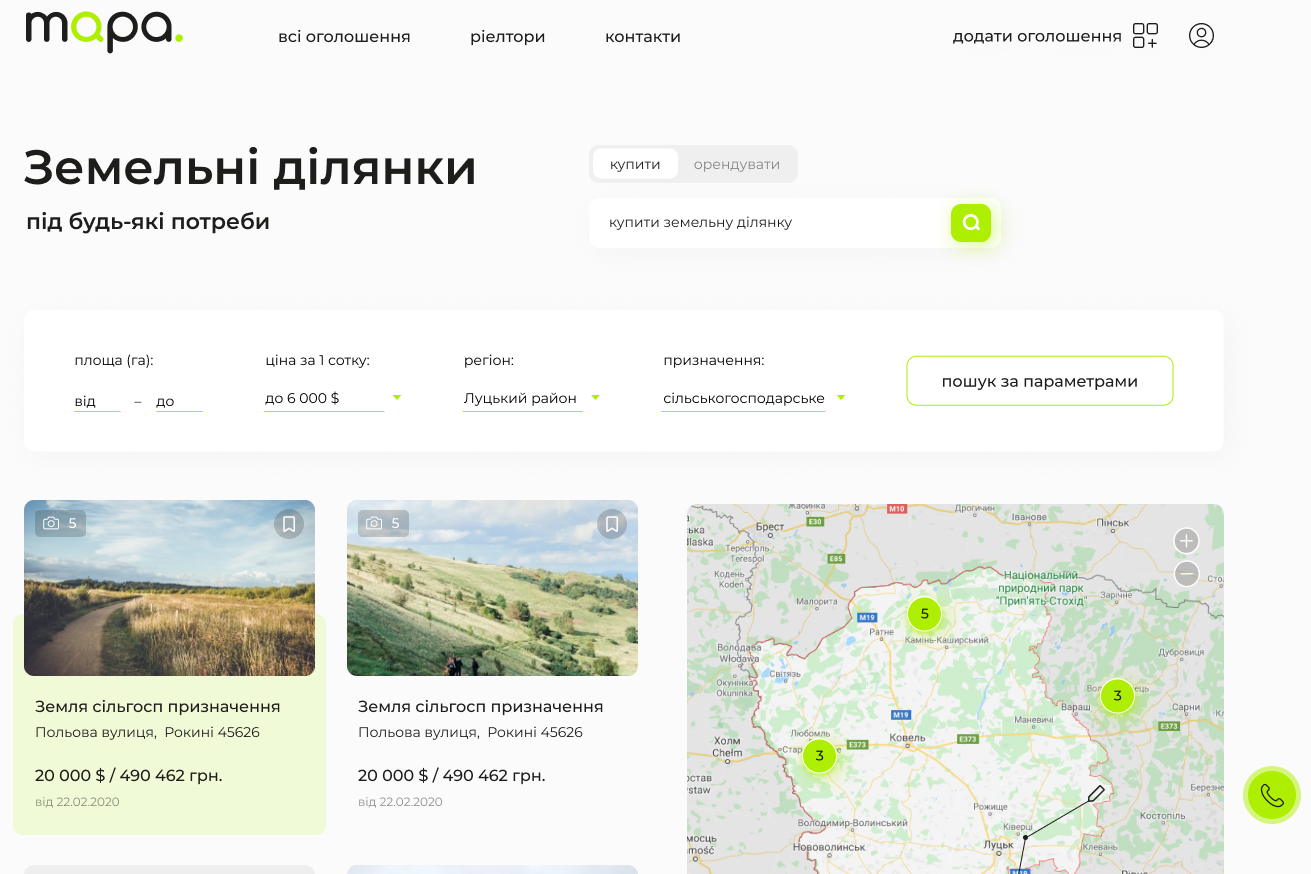This screenshot has height=874, width=1311.
Task: Open the price per sotka dropdown
Action: coord(331,398)
